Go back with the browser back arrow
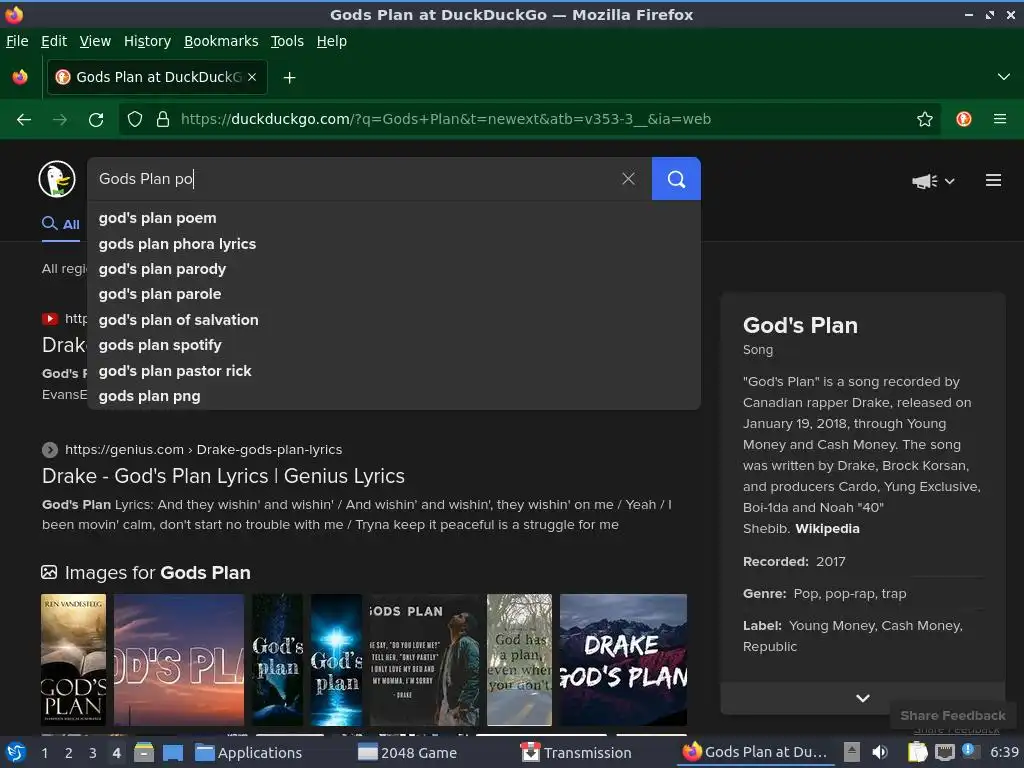This screenshot has height=768, width=1024. 24,120
